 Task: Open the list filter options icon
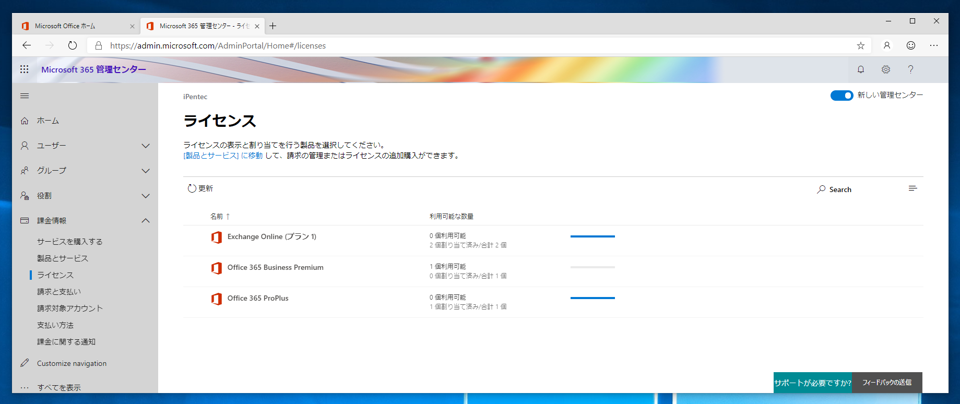pos(912,189)
